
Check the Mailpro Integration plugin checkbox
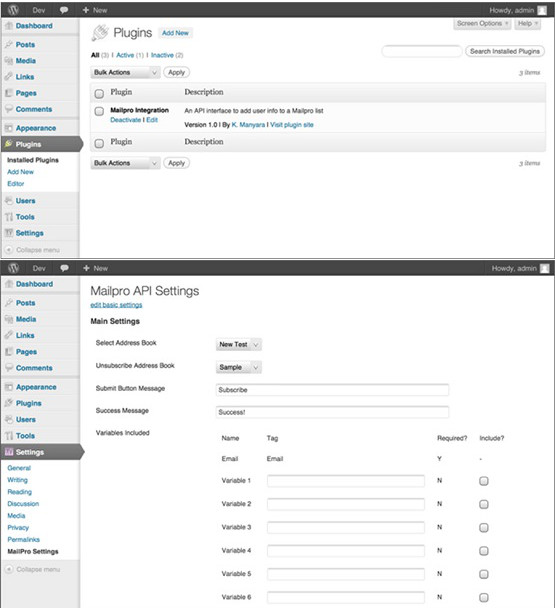click(99, 111)
